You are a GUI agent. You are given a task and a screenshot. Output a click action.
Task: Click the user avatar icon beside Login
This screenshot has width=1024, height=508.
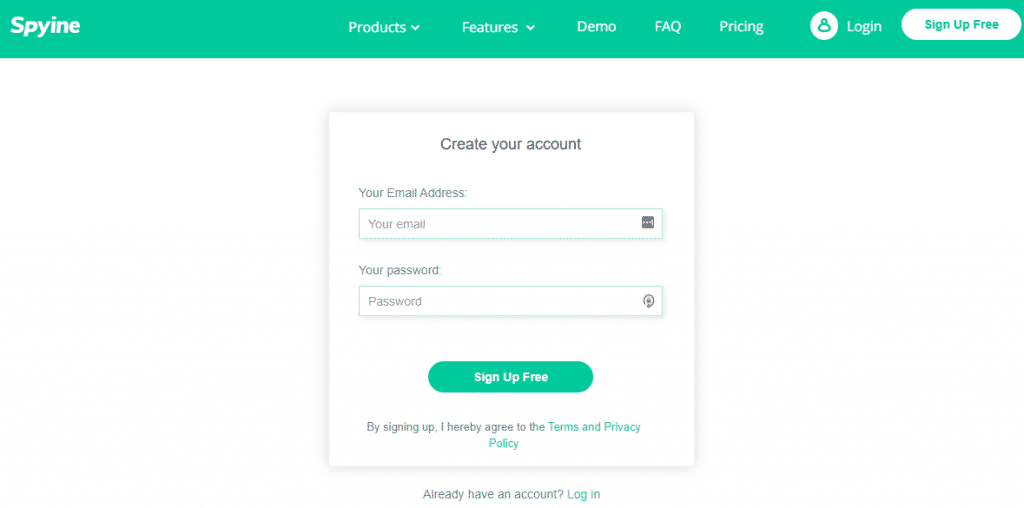[x=822, y=26]
